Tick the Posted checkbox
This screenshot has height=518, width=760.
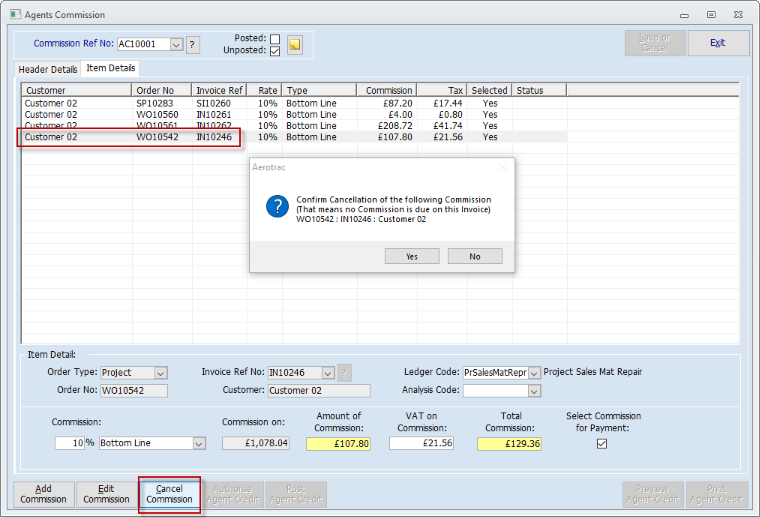point(275,38)
